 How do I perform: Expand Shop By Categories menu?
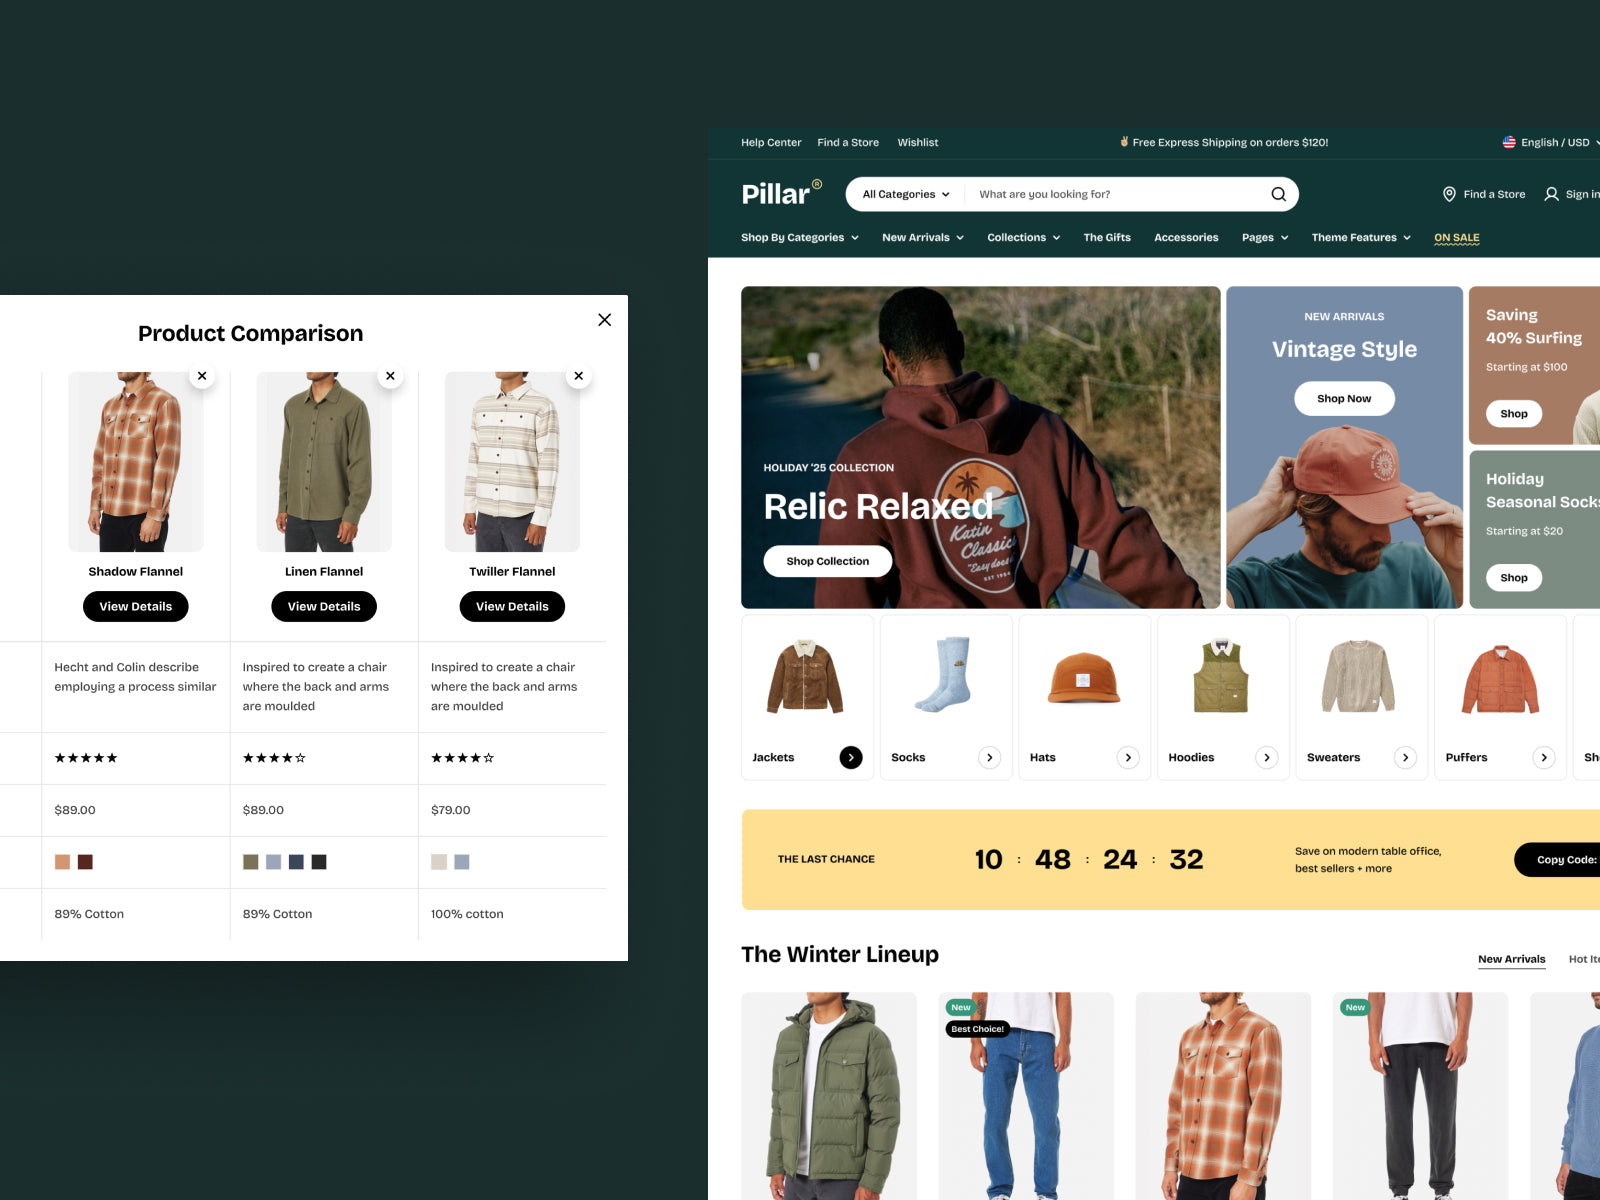point(800,238)
